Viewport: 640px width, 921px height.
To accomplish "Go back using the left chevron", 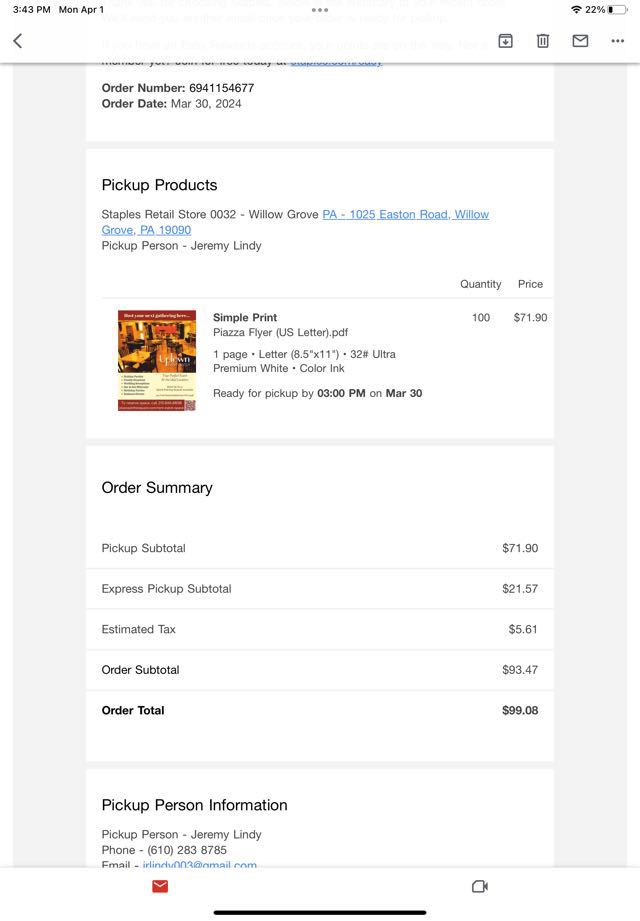I will (18, 41).
